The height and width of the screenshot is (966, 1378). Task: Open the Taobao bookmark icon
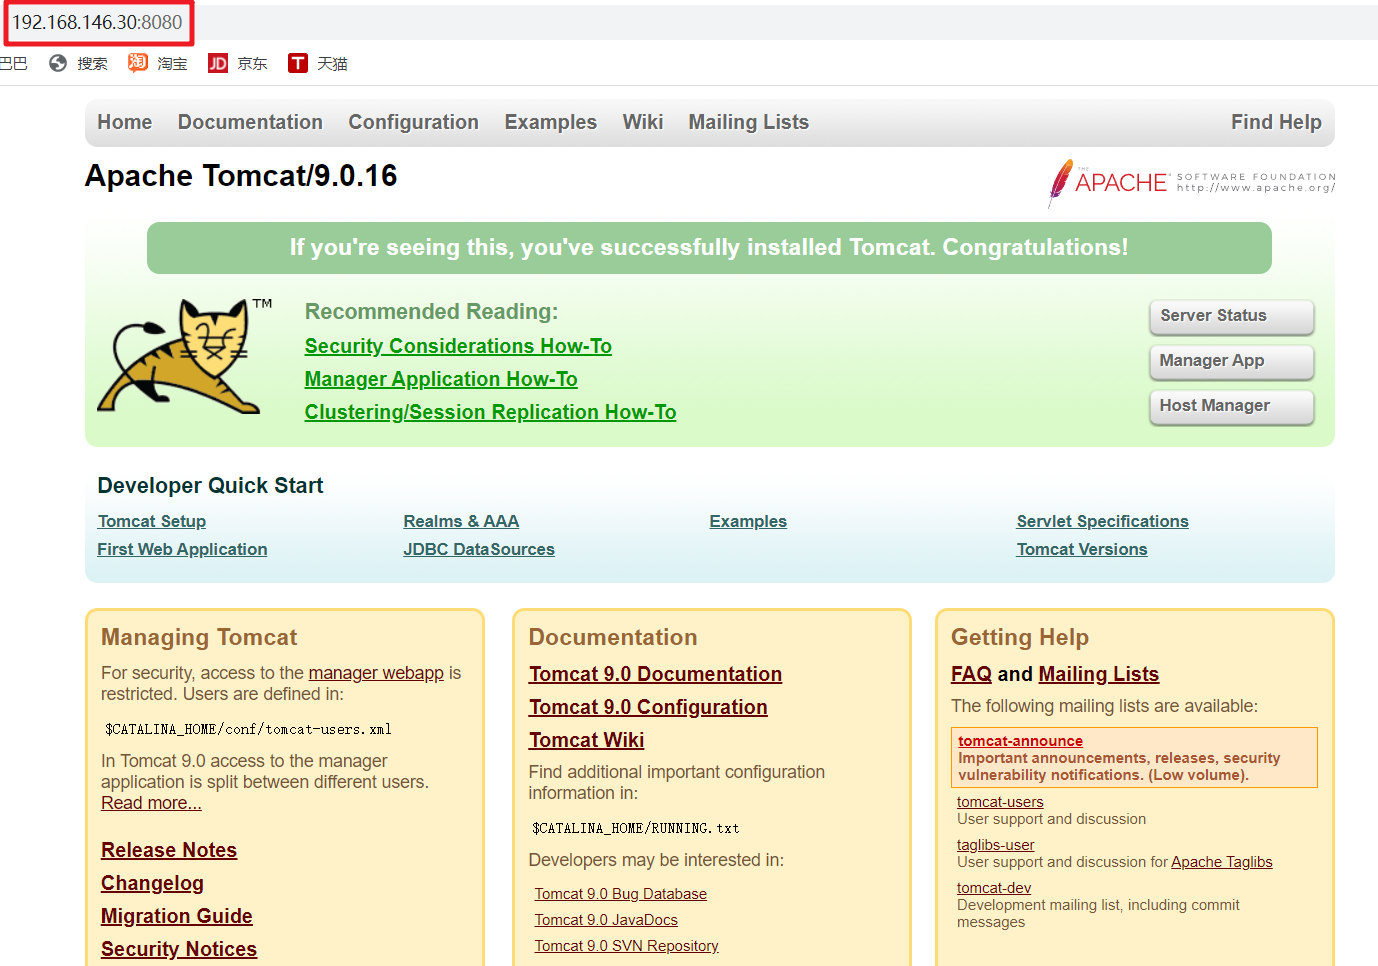pos(138,63)
